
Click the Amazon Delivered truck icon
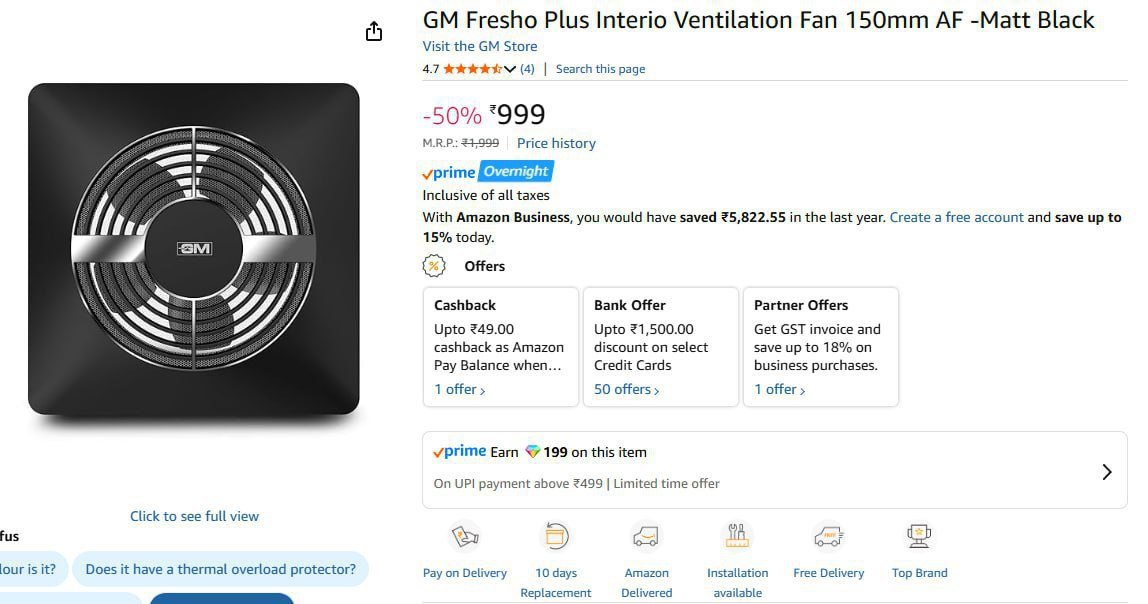[646, 537]
